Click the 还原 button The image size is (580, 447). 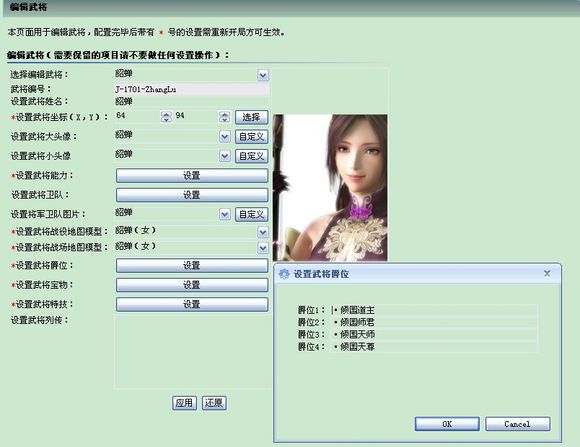click(214, 403)
